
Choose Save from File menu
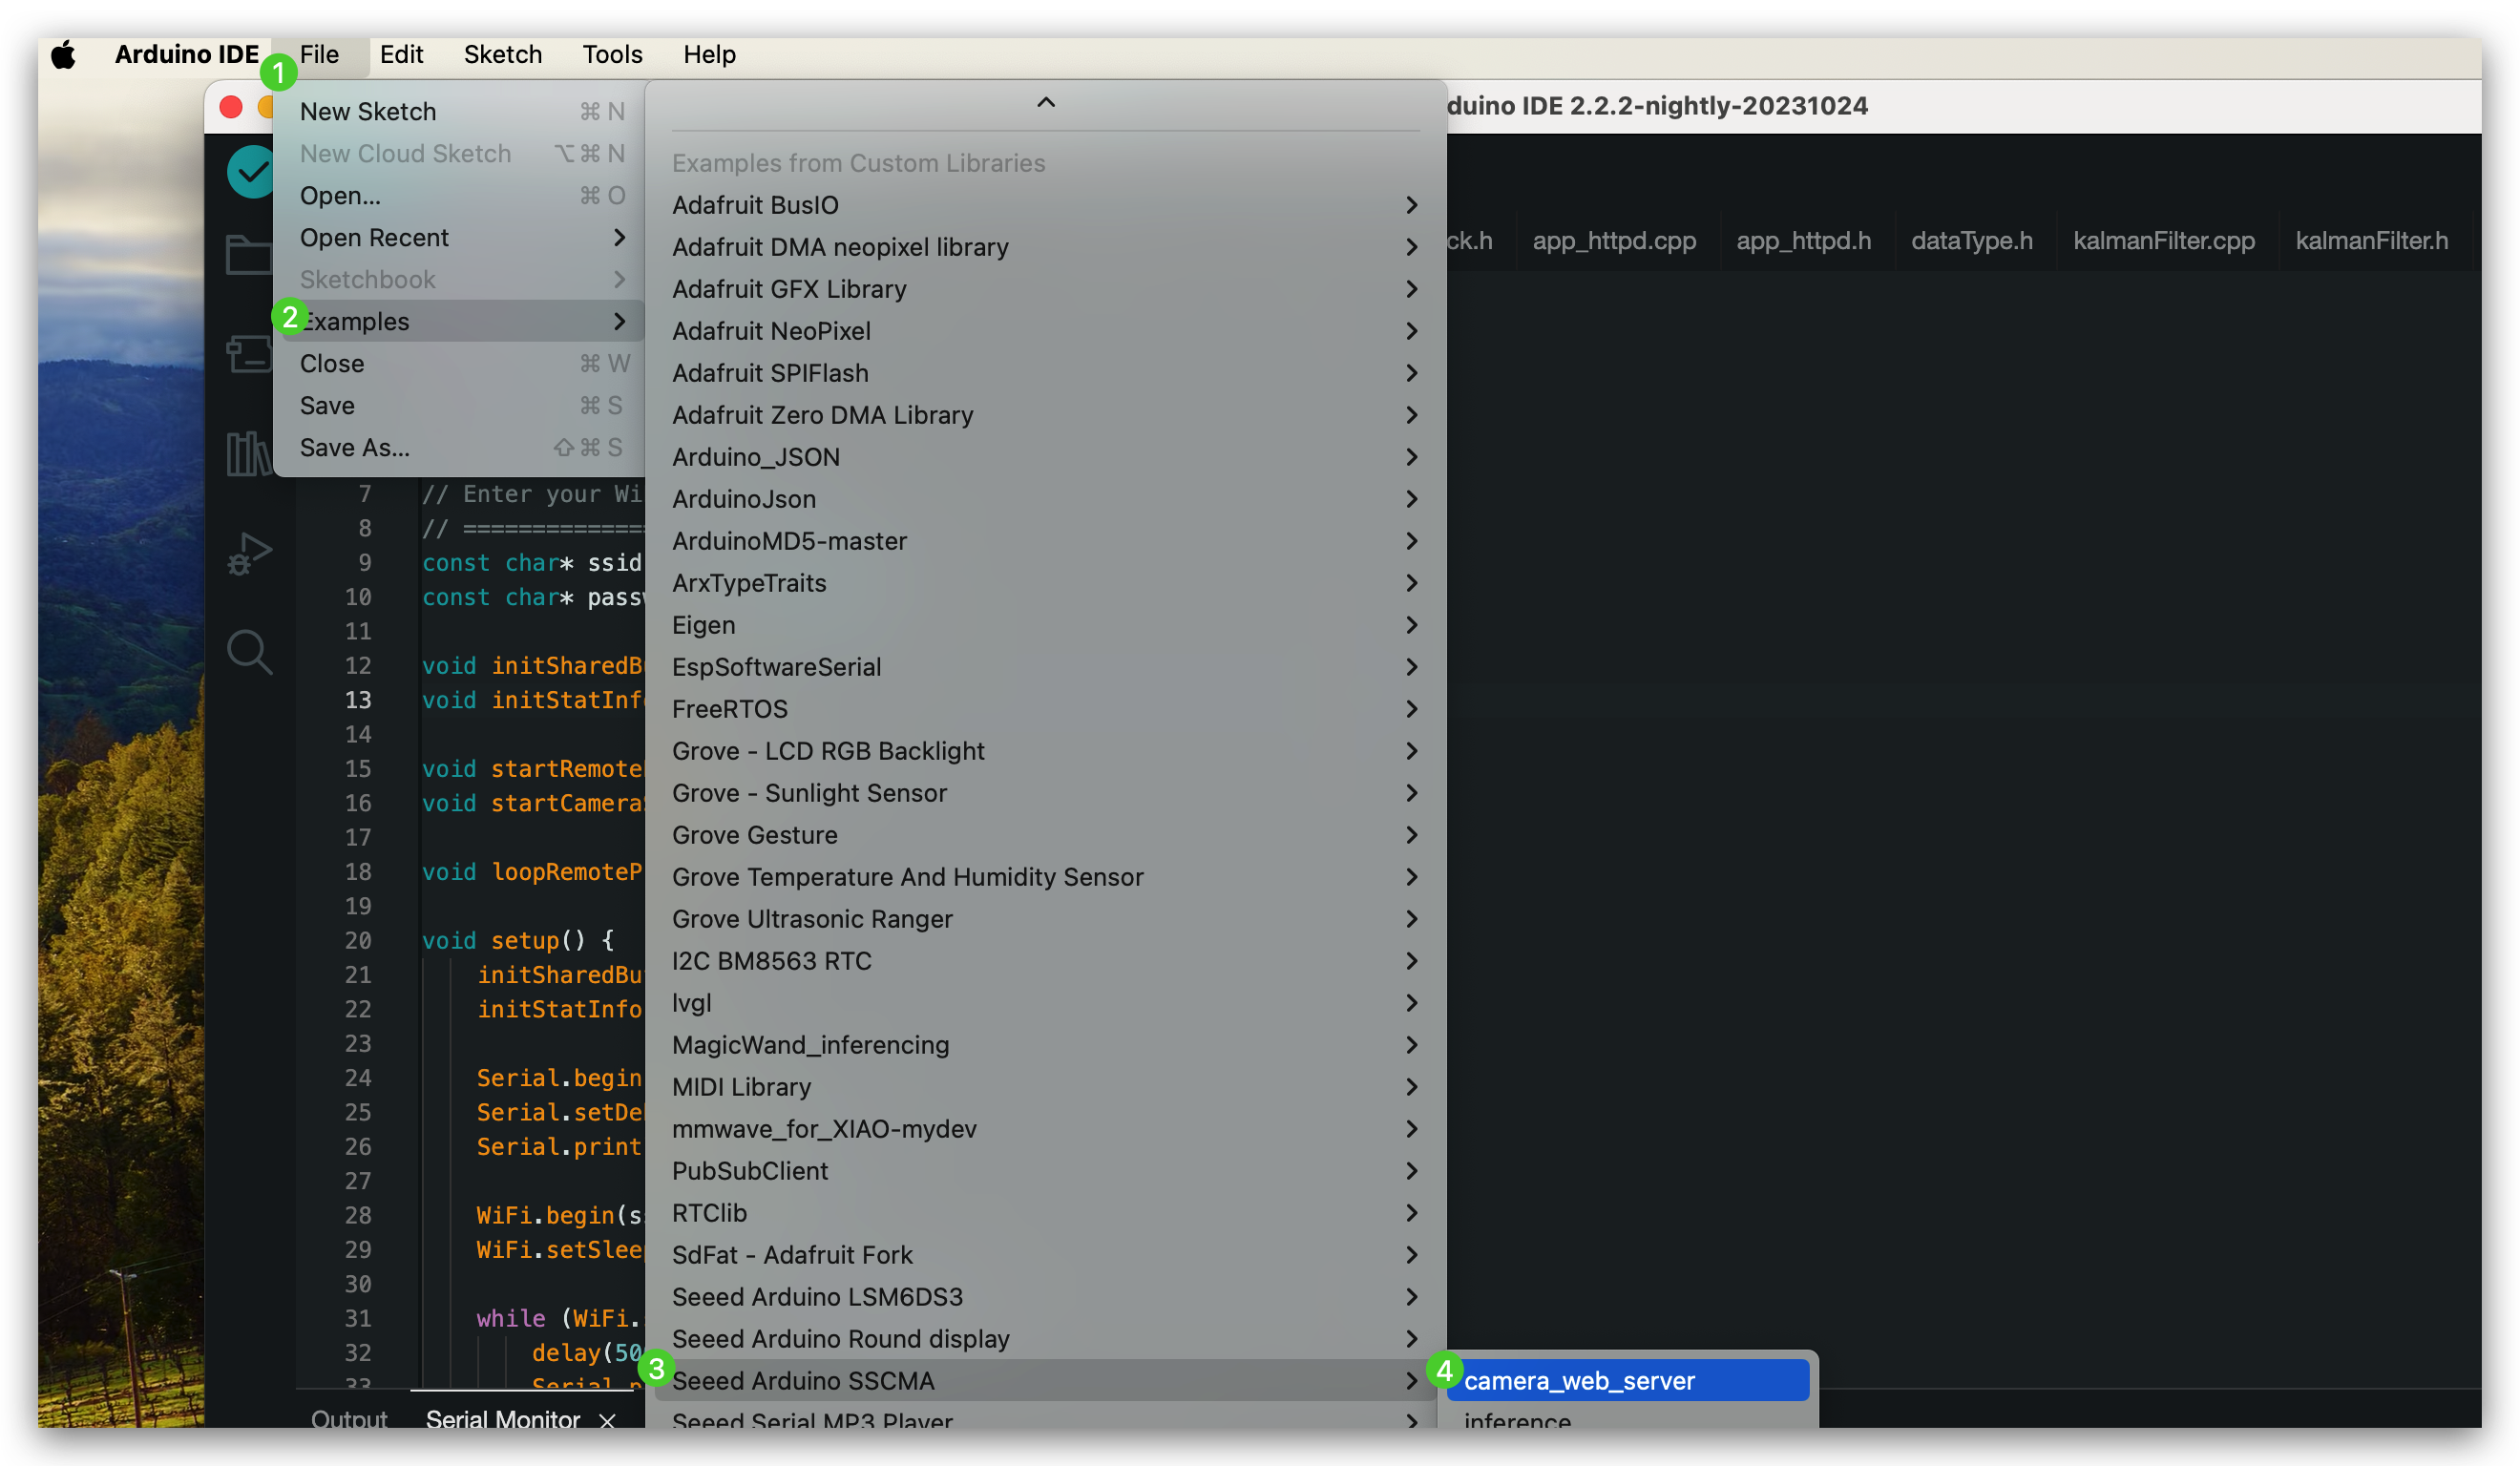(460, 406)
